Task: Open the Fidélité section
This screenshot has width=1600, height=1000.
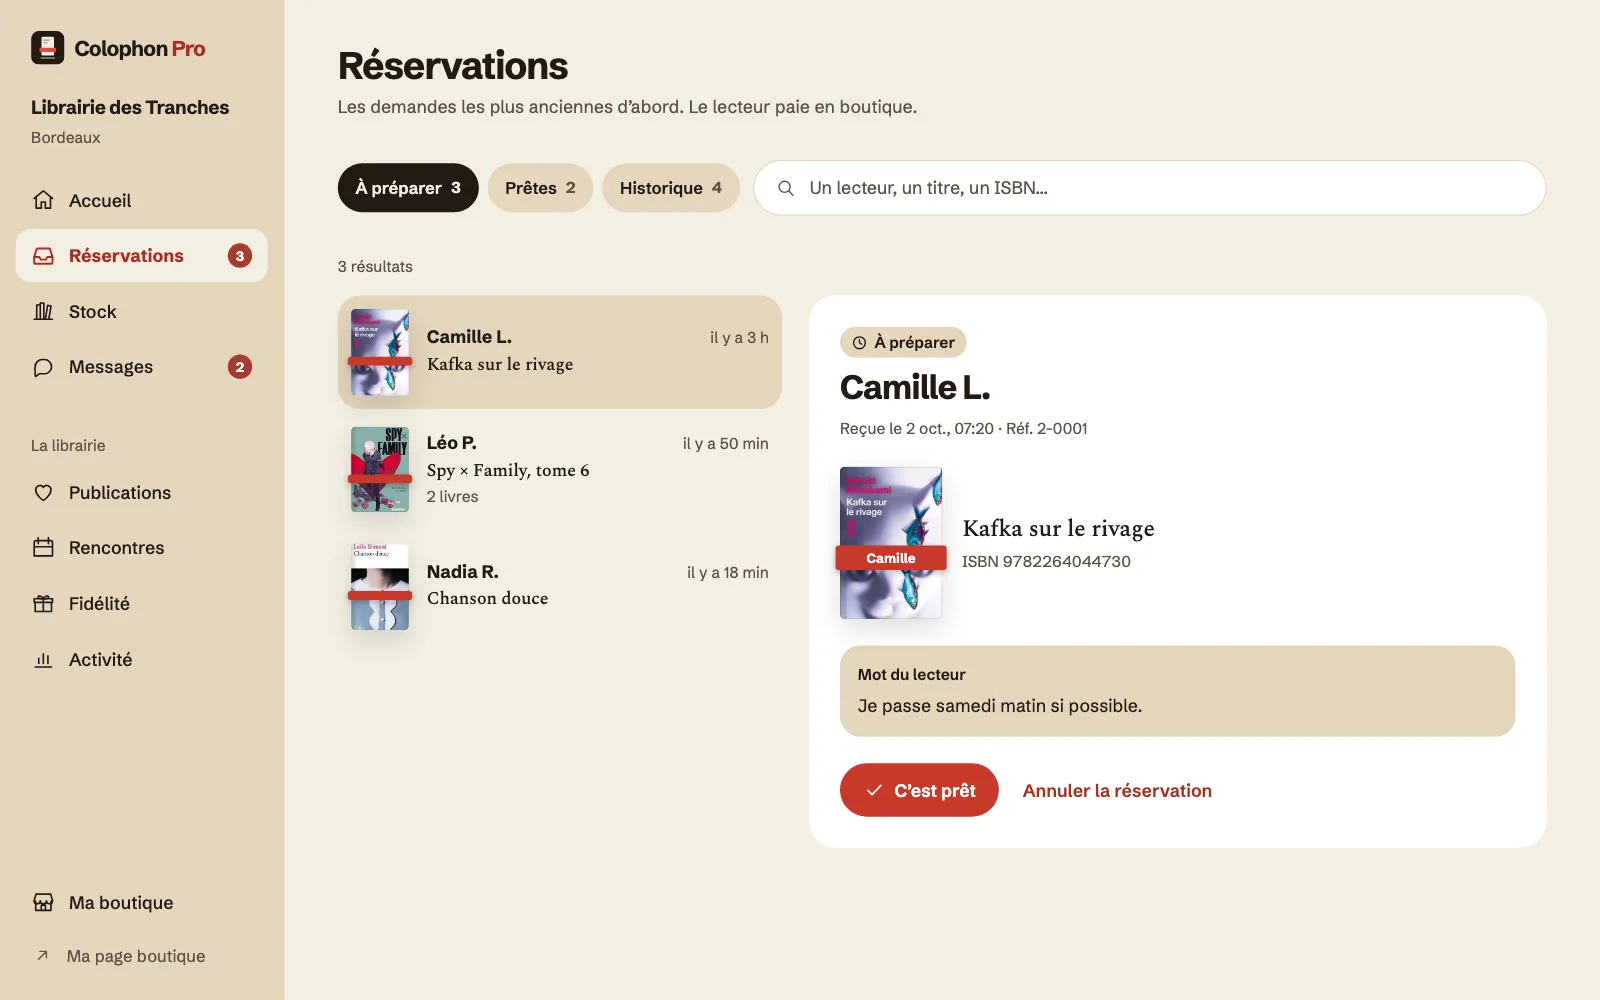Action: click(142, 604)
